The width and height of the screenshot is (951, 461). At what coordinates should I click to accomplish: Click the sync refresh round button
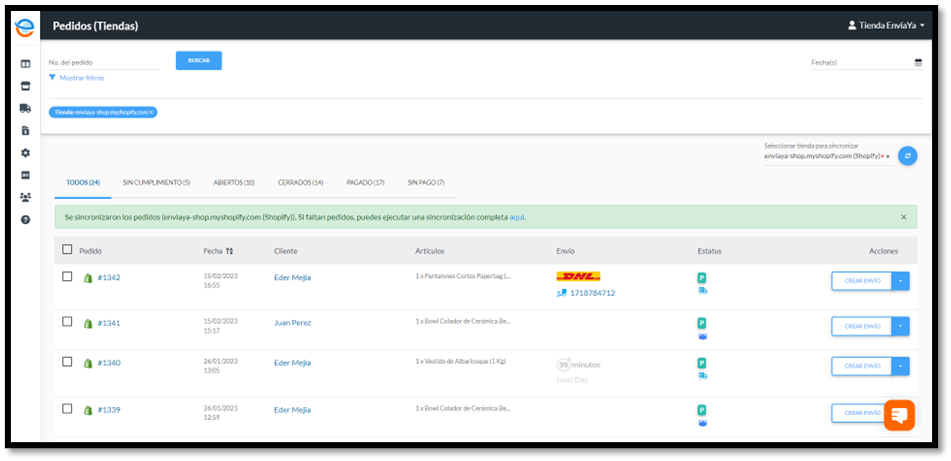[907, 156]
